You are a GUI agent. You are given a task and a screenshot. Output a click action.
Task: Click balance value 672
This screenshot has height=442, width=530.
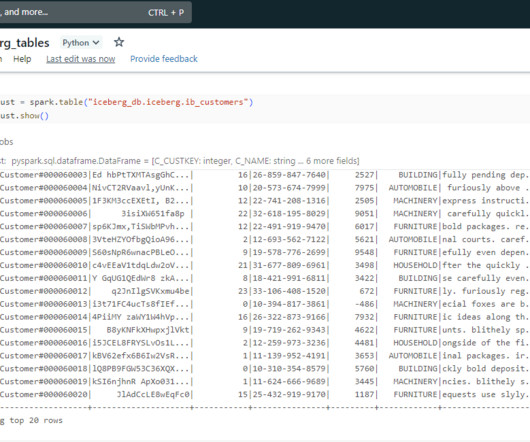[x=367, y=291]
